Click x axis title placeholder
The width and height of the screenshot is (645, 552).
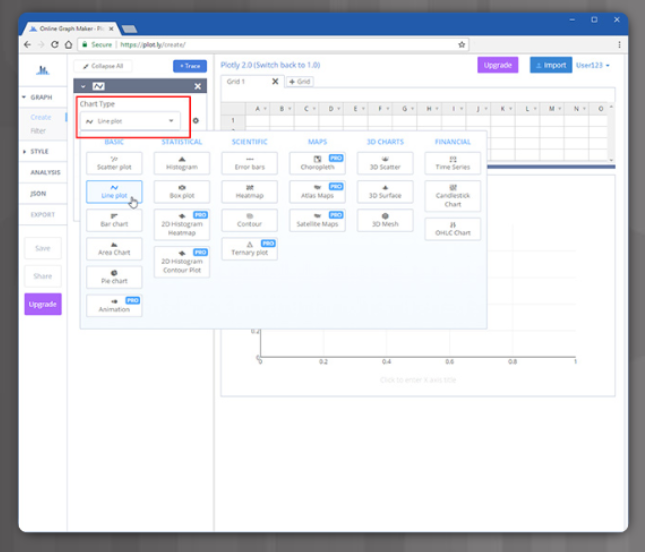(418, 380)
